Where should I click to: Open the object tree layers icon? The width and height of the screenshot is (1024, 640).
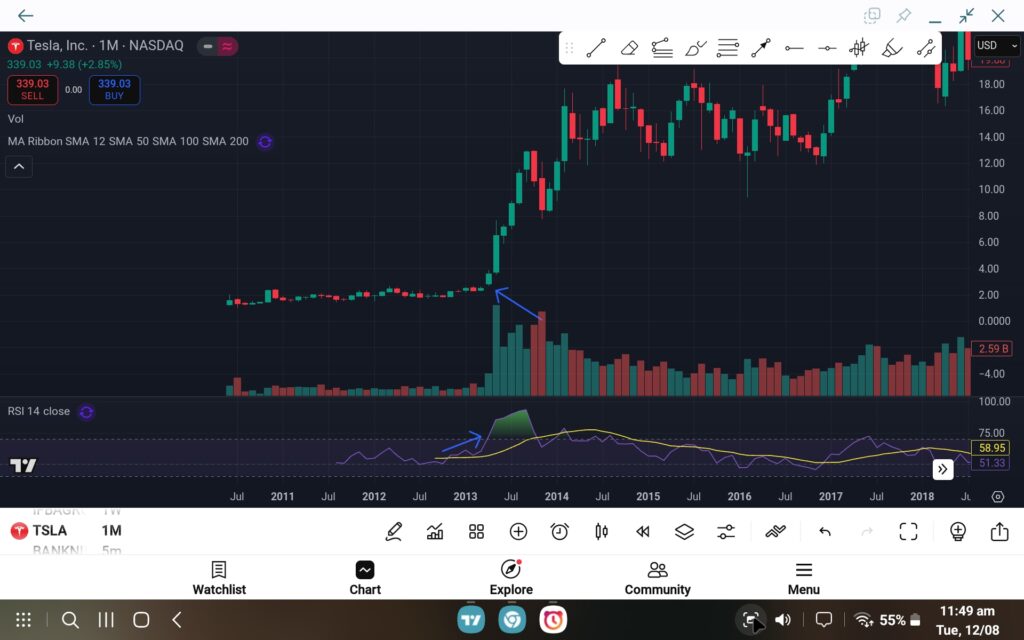pos(684,532)
